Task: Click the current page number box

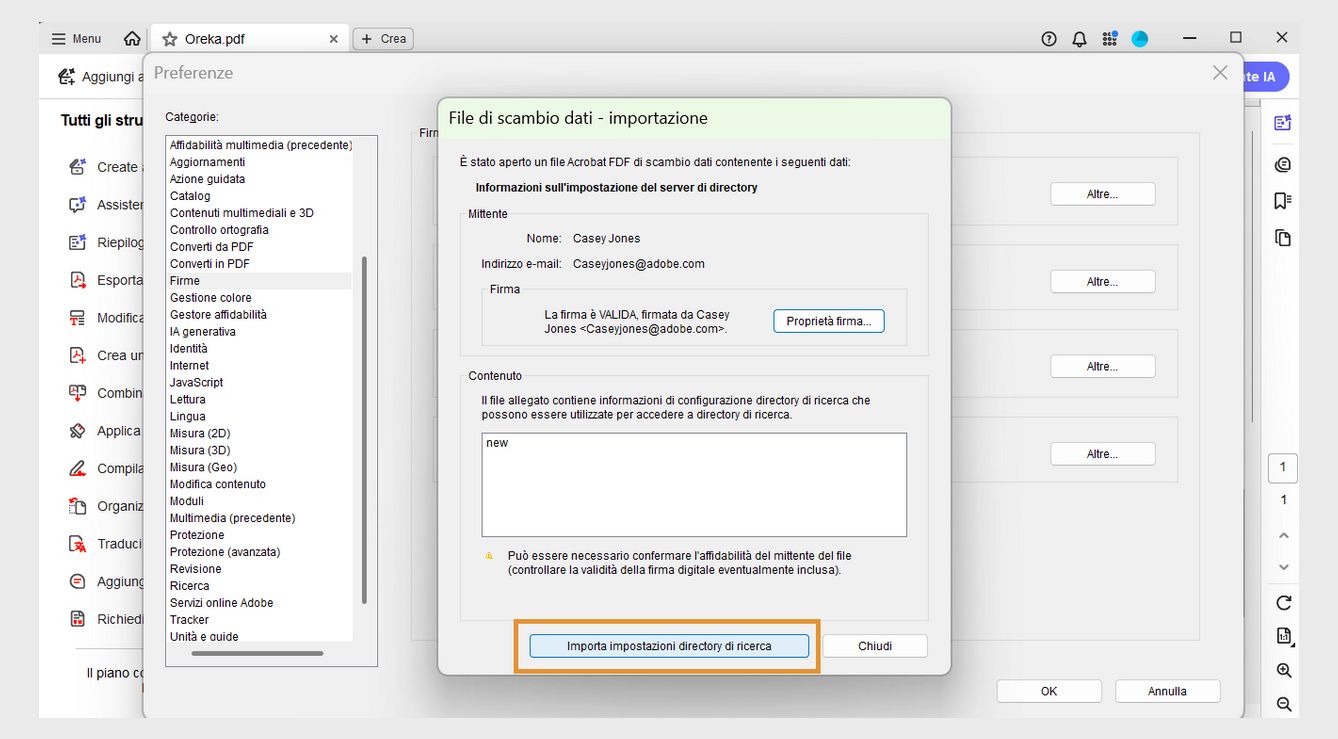Action: [1283, 468]
